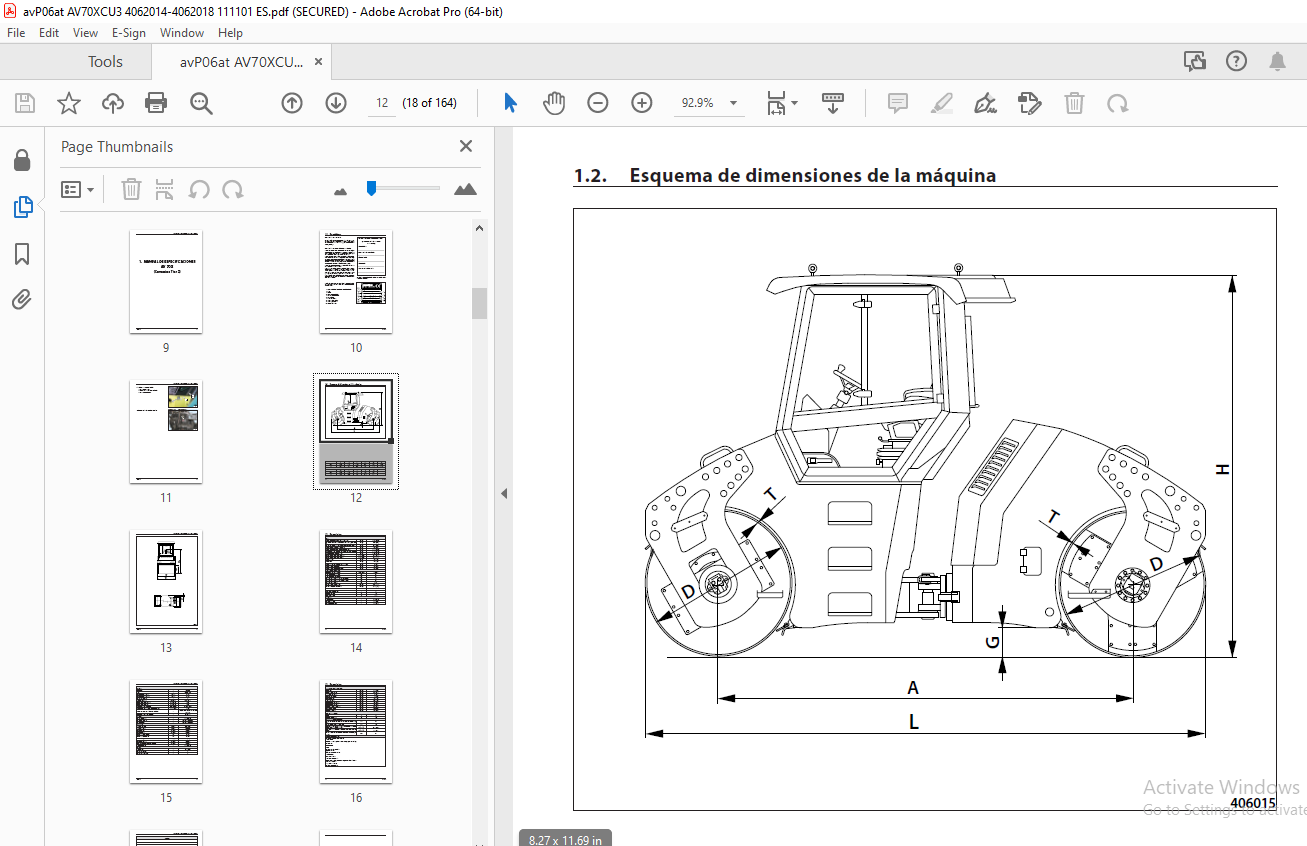Bookmark document with the star icon
Screen dimensions: 1307x846
tap(68, 102)
